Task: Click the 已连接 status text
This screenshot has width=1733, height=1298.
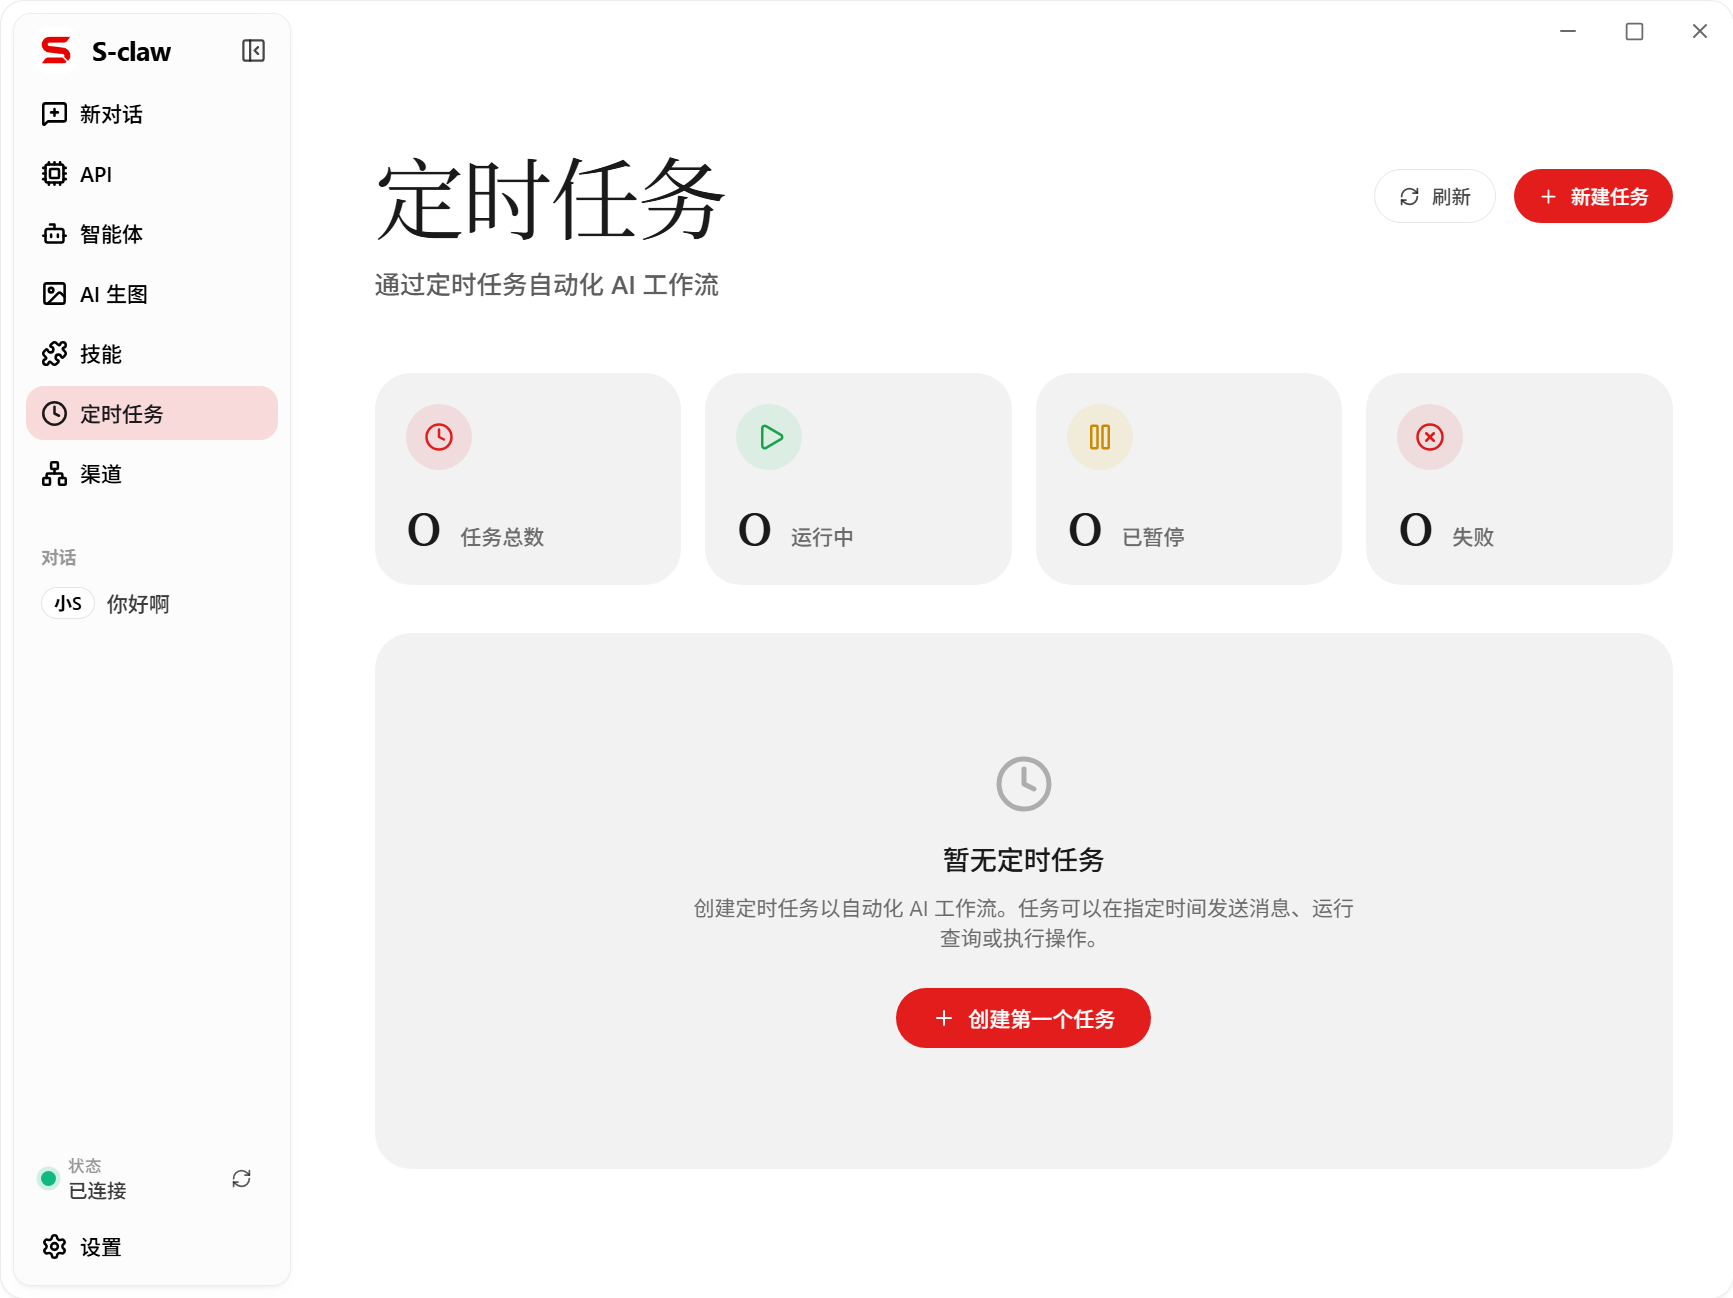Action: pyautogui.click(x=97, y=1191)
